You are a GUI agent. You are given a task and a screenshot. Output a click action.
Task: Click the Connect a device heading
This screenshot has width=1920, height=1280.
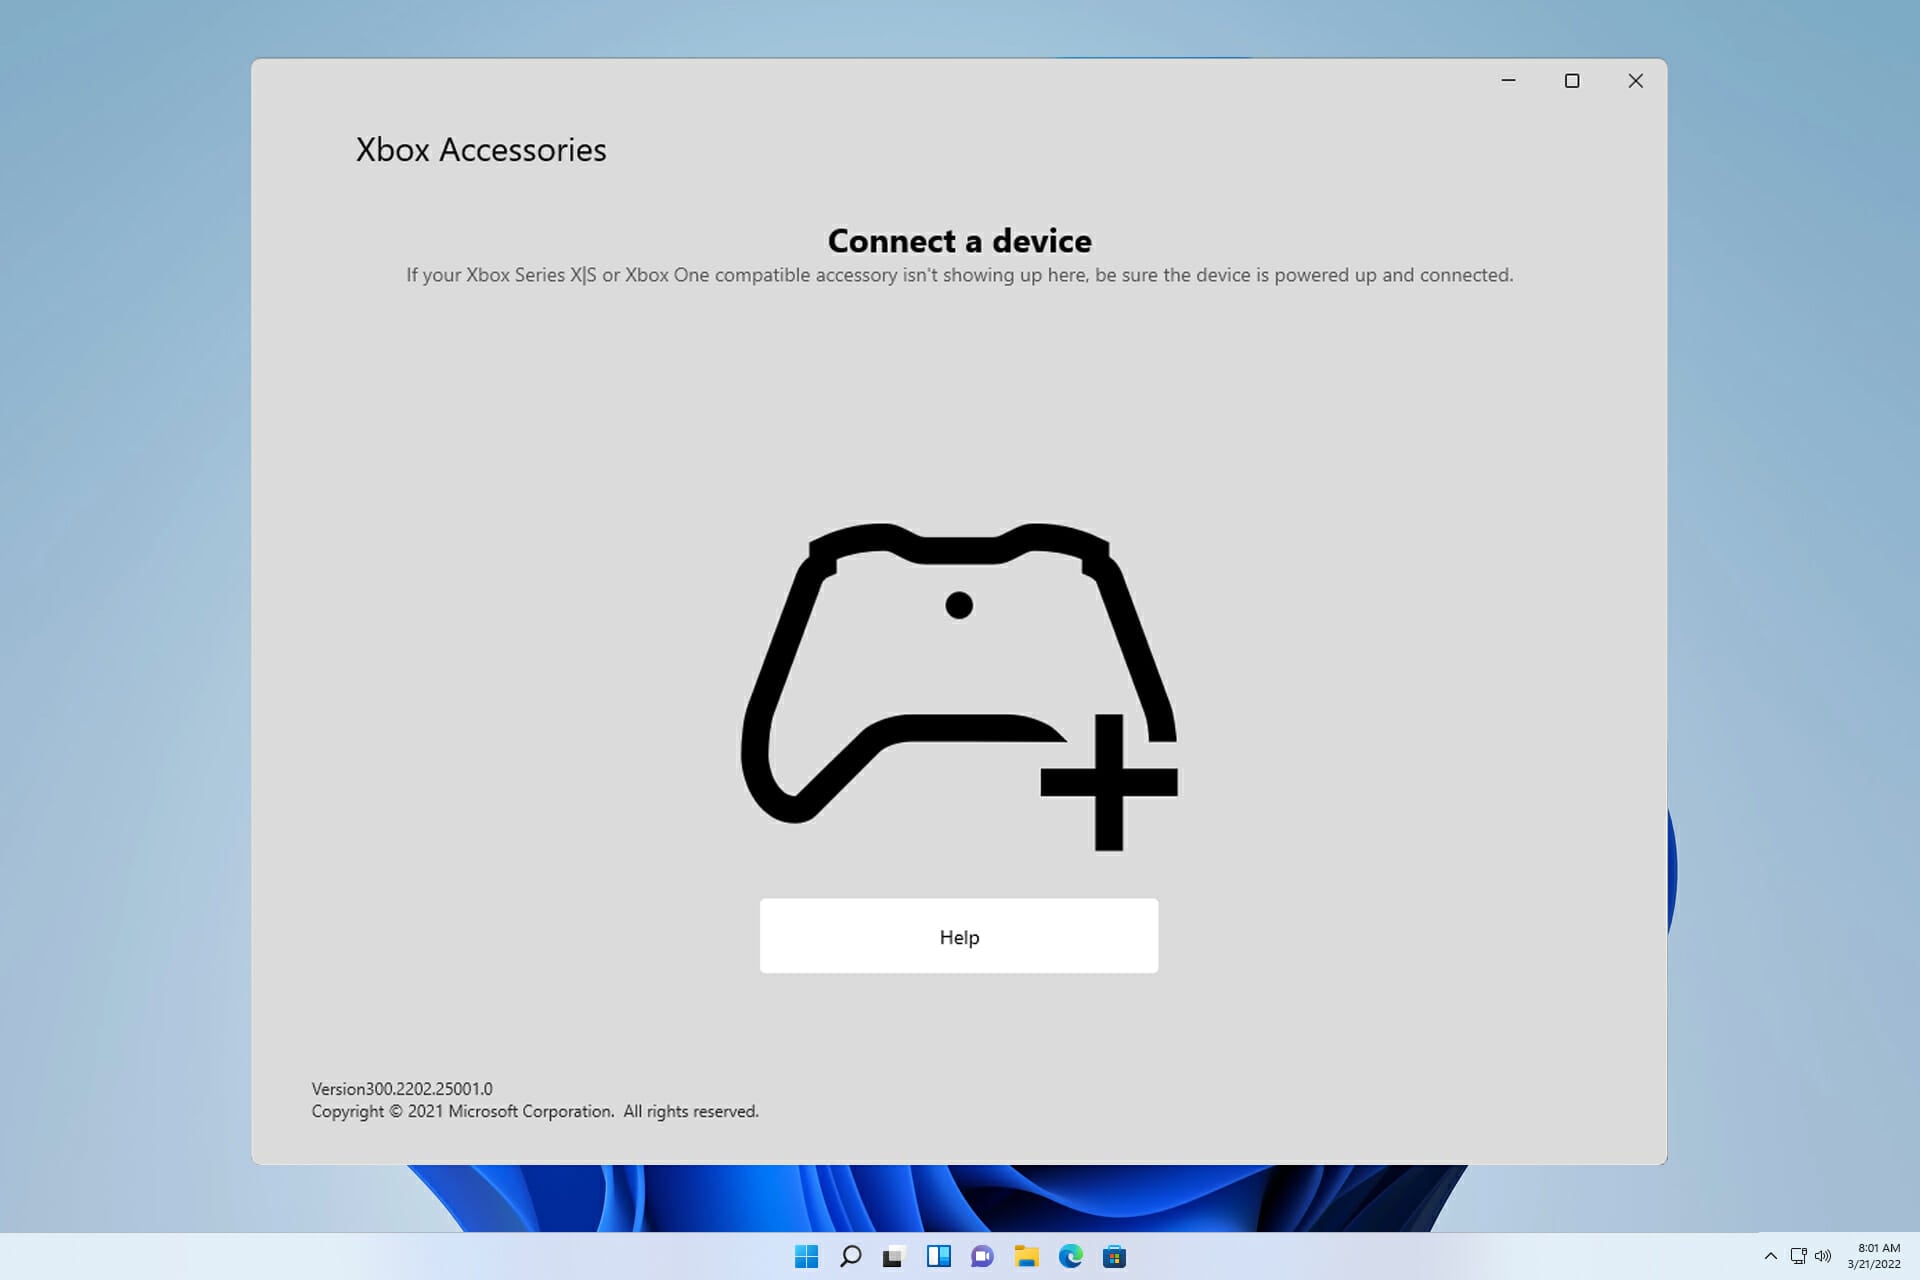coord(959,240)
